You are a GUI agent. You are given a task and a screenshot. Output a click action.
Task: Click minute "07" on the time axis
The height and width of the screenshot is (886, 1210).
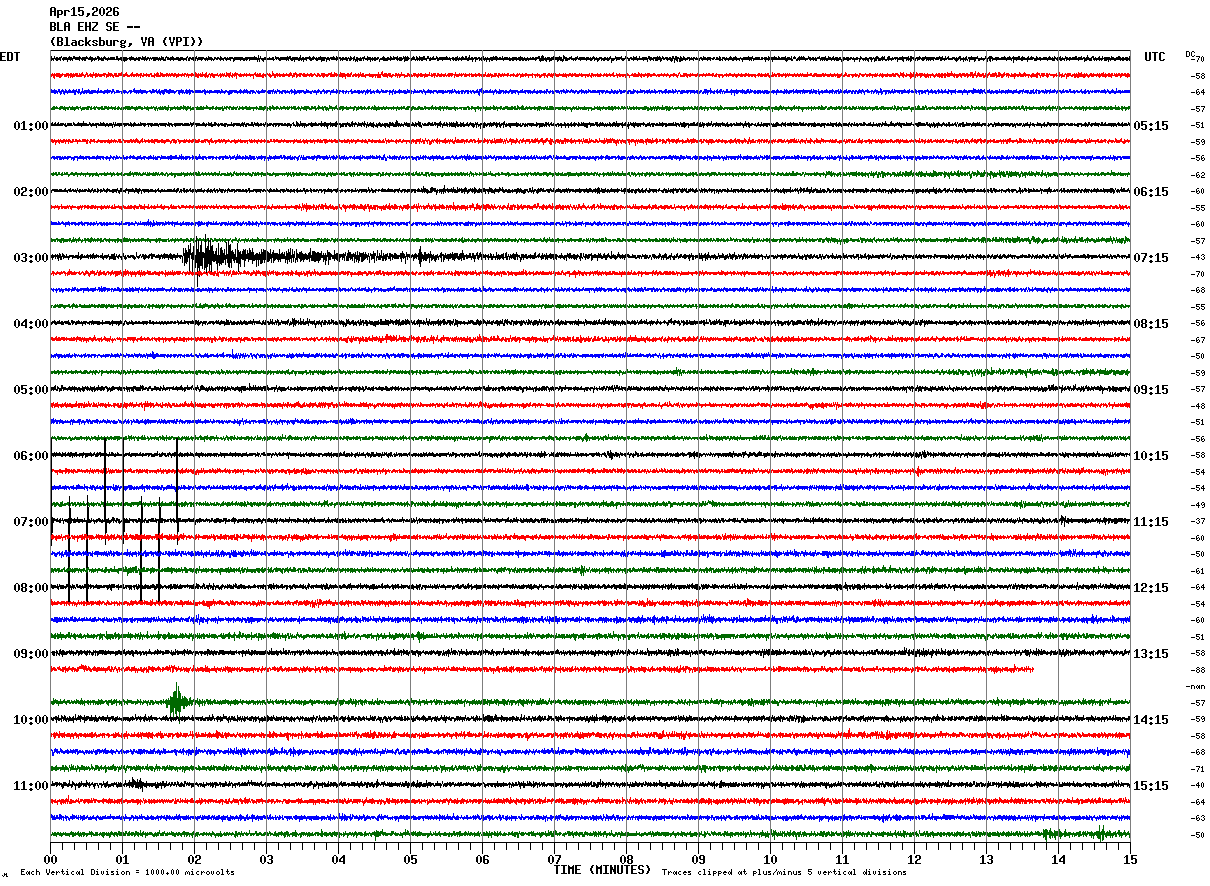pos(554,859)
